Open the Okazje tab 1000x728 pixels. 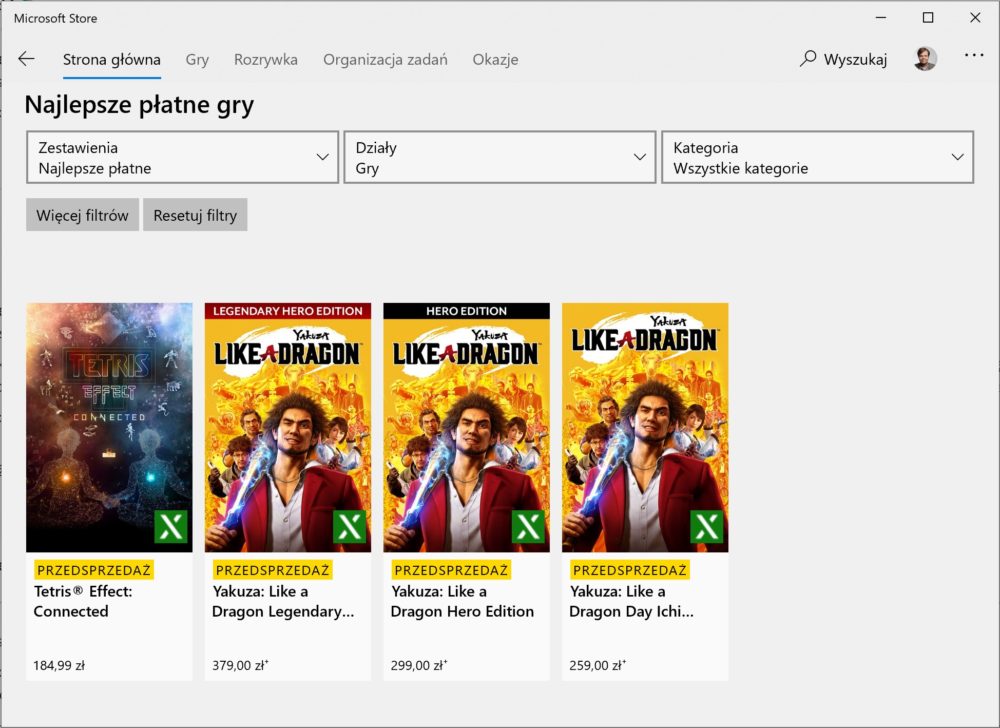tap(495, 60)
